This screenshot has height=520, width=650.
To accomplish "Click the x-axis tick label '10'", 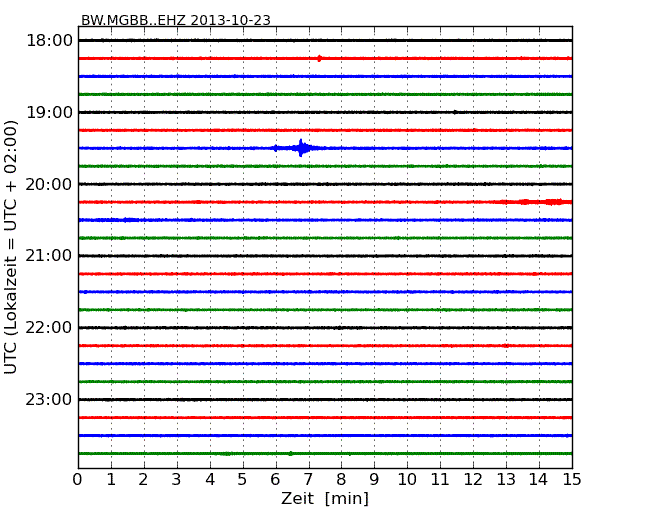I will pos(407,480).
